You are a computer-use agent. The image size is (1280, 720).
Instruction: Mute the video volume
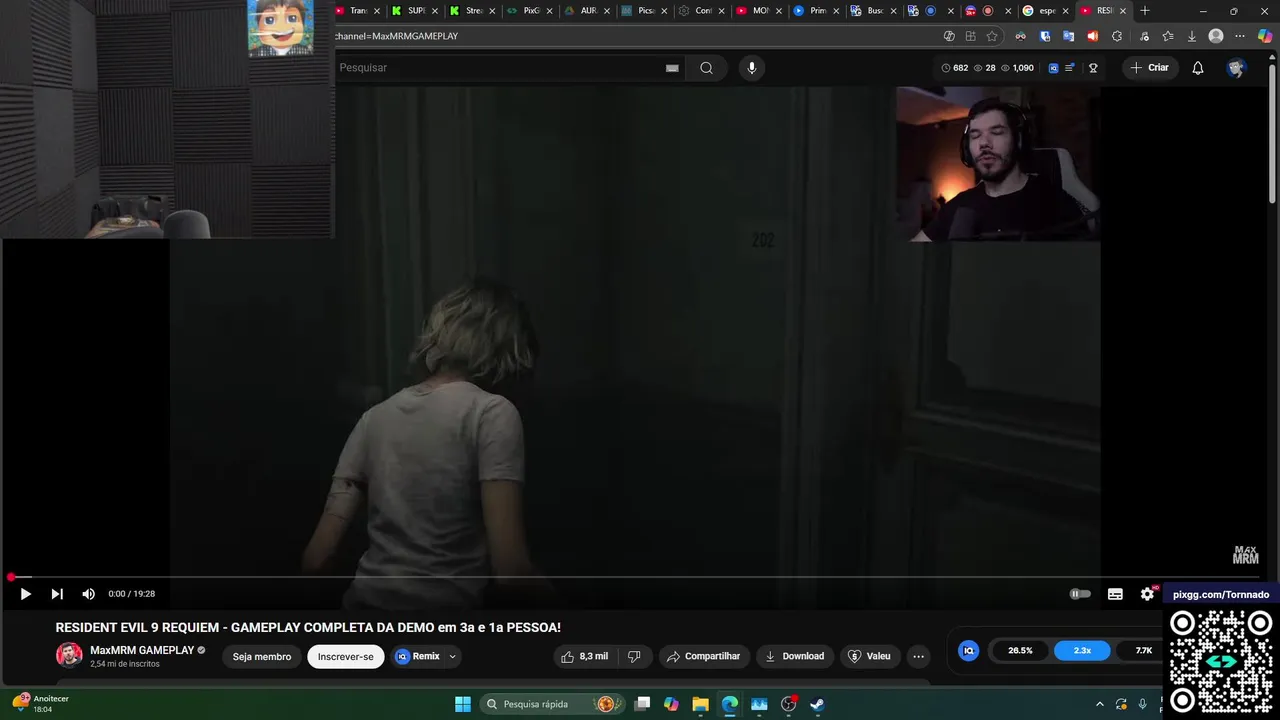click(88, 594)
